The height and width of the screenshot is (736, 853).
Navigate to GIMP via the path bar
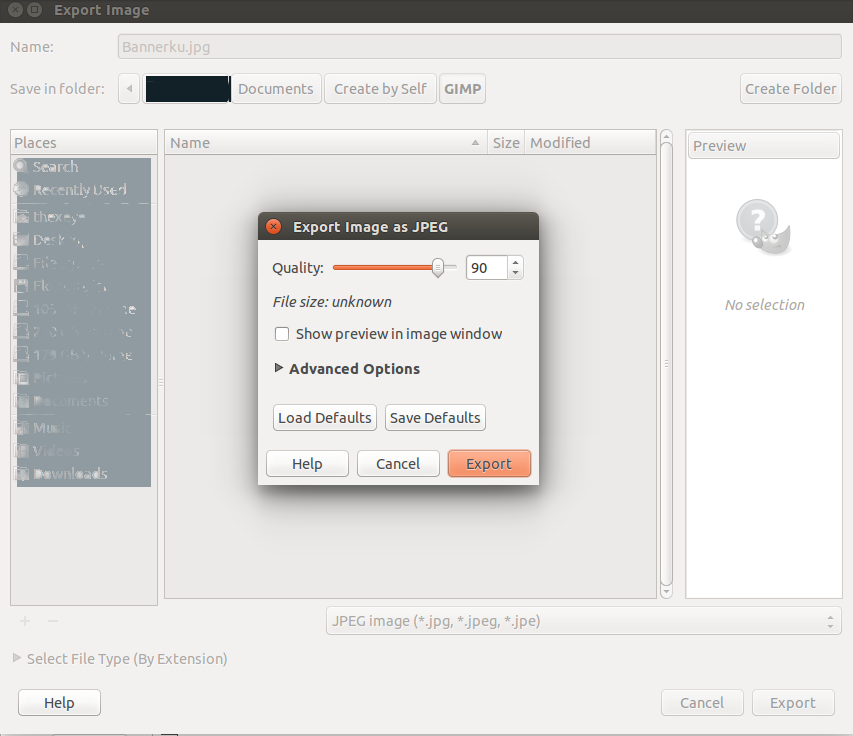[462, 88]
